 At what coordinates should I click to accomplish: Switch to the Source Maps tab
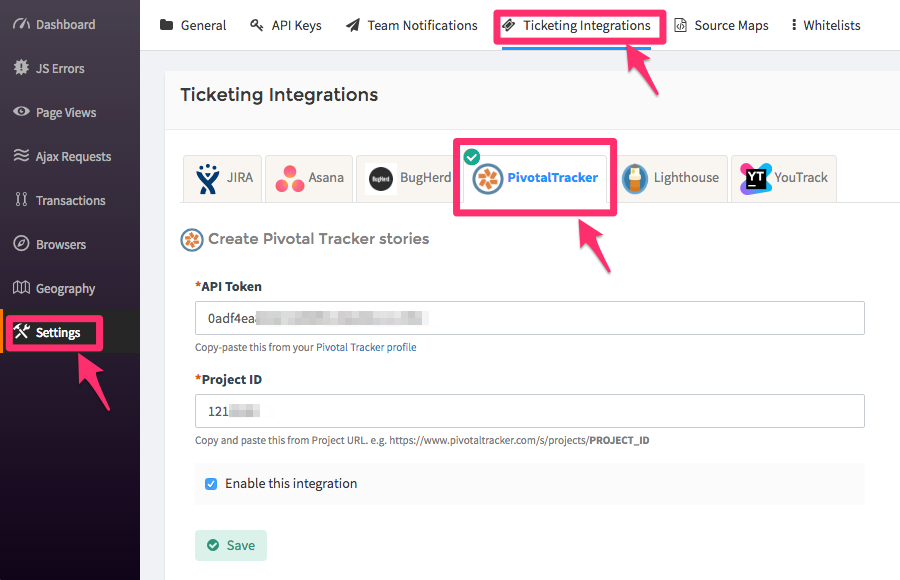[x=721, y=25]
